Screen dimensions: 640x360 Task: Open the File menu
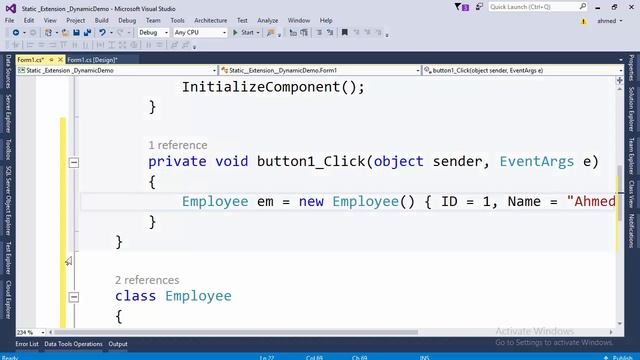[9, 20]
